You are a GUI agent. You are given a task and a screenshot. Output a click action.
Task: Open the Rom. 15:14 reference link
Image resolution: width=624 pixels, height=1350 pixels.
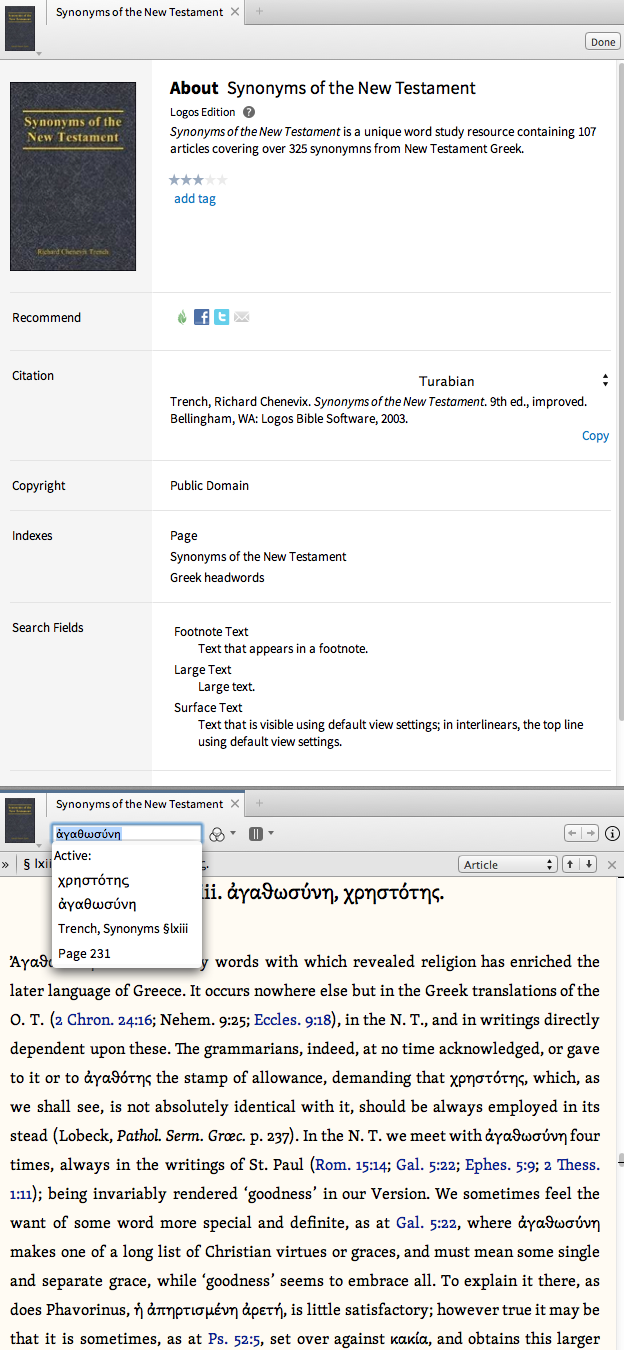click(351, 1164)
